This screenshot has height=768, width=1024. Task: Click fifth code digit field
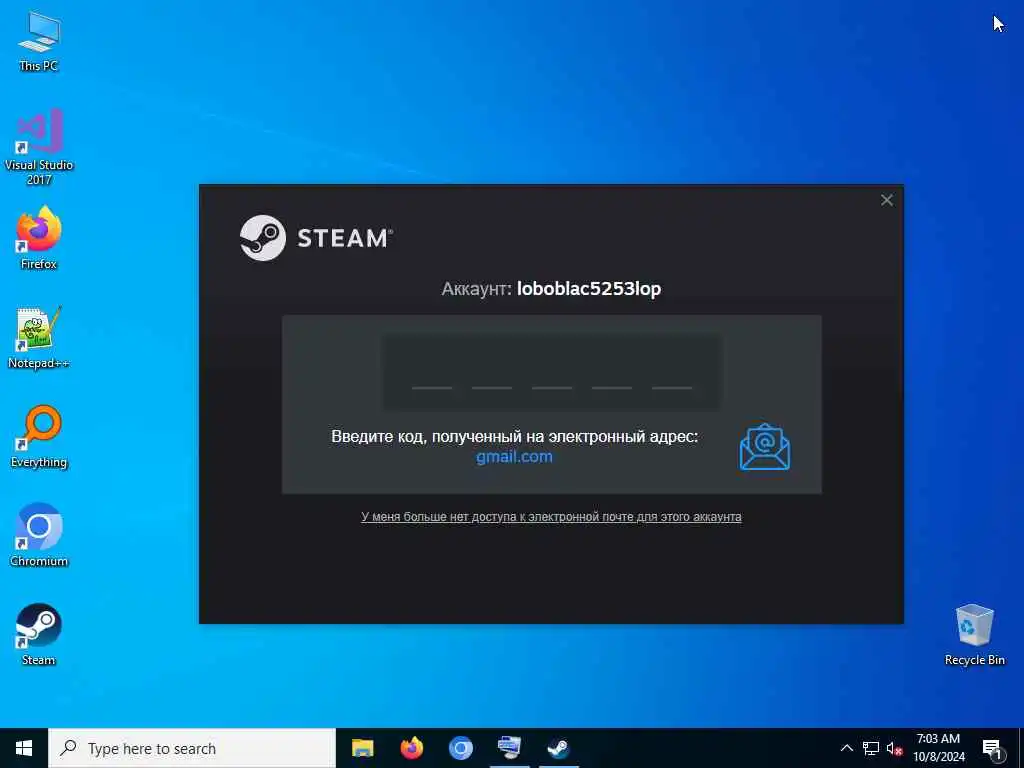(672, 374)
